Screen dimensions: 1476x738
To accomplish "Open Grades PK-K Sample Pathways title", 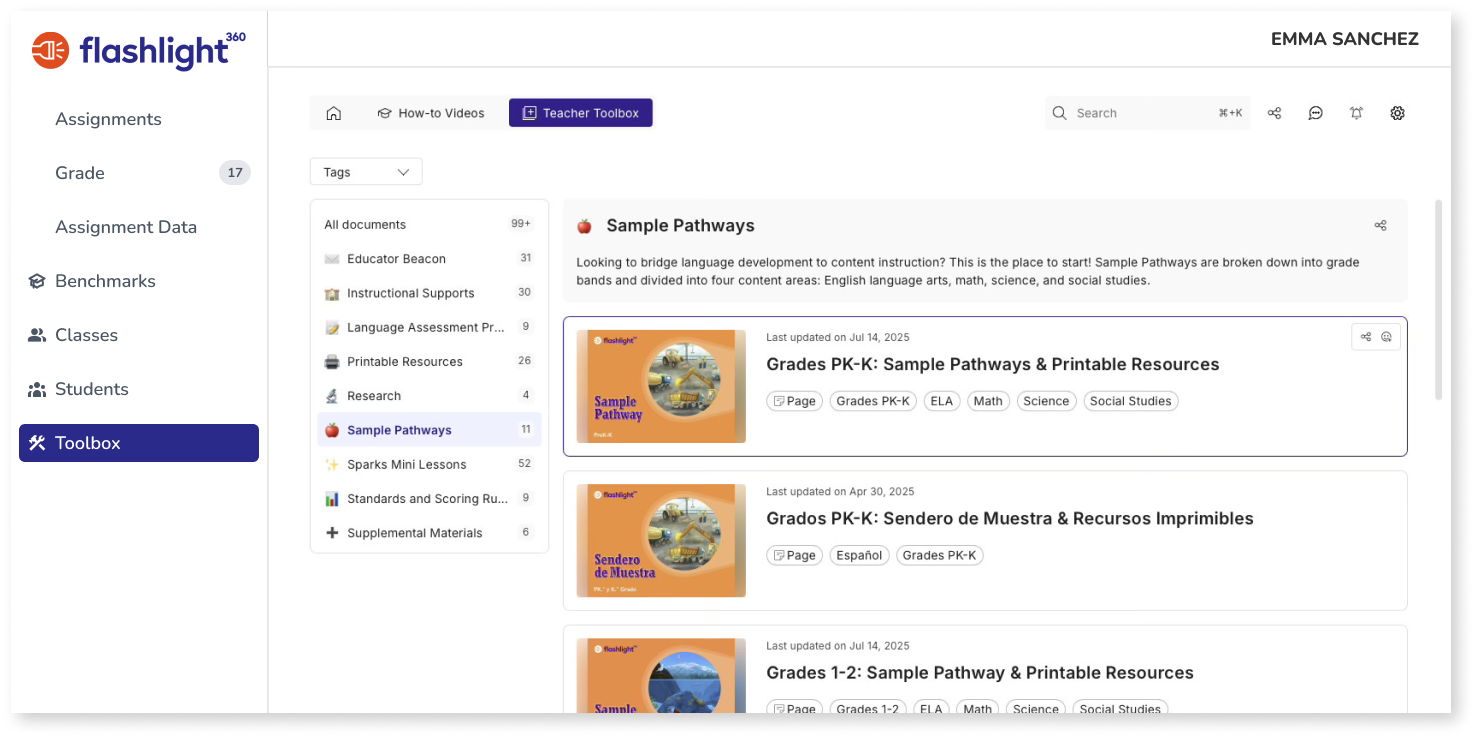I will 992,364.
